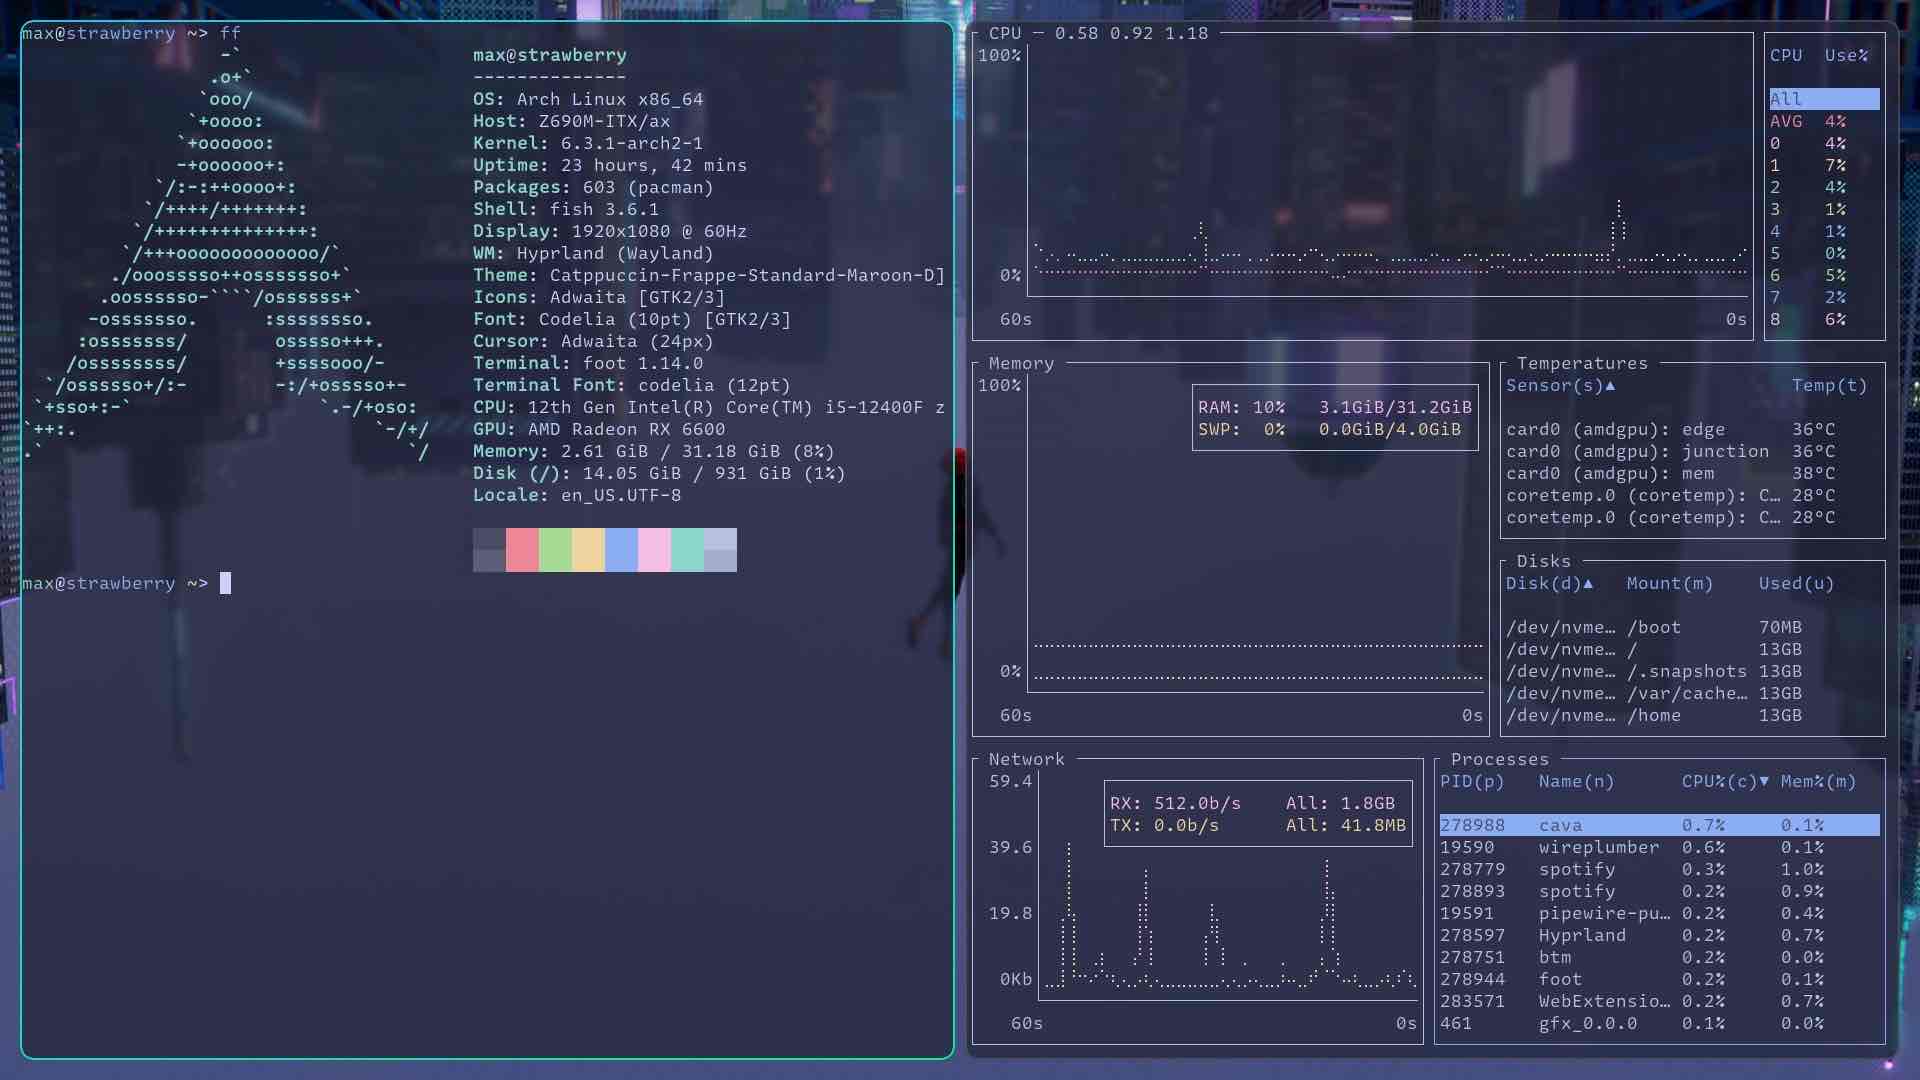Image resolution: width=1920 pixels, height=1080 pixels.
Task: Select card0 (amdgpu): junction sensor row
Action: [x=1692, y=451]
